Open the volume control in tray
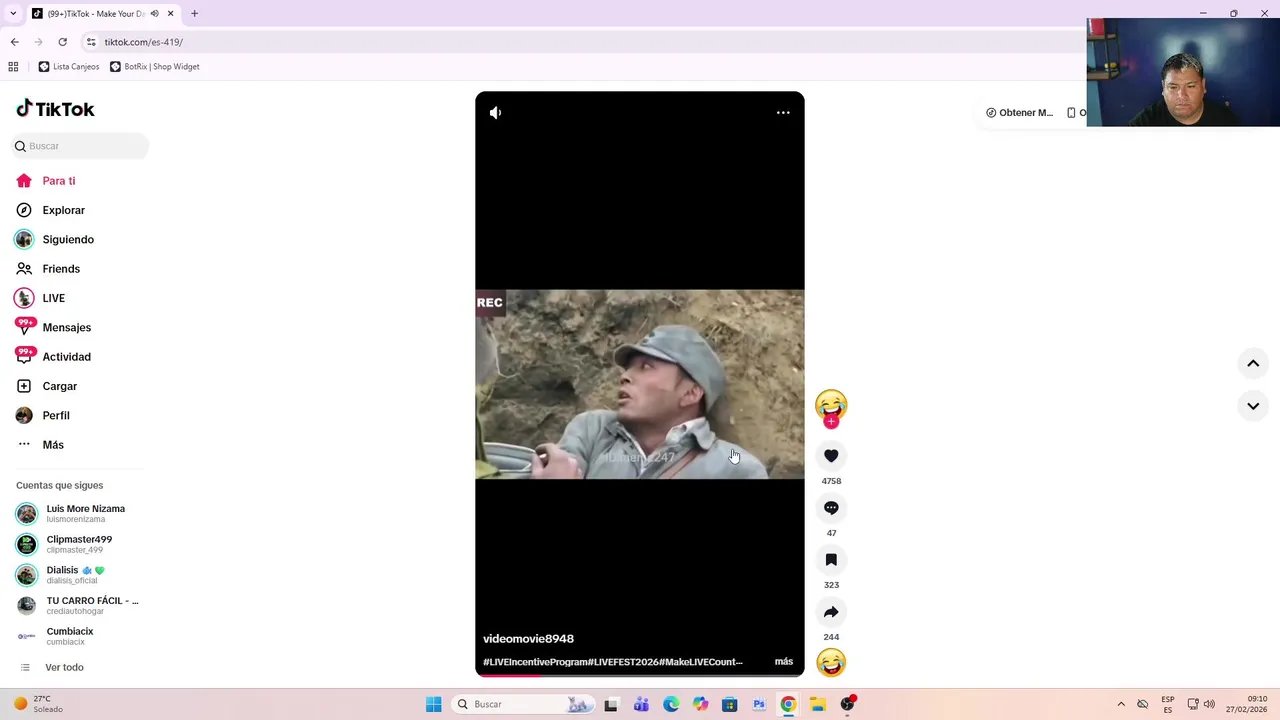This screenshot has width=1280, height=720. [1210, 704]
